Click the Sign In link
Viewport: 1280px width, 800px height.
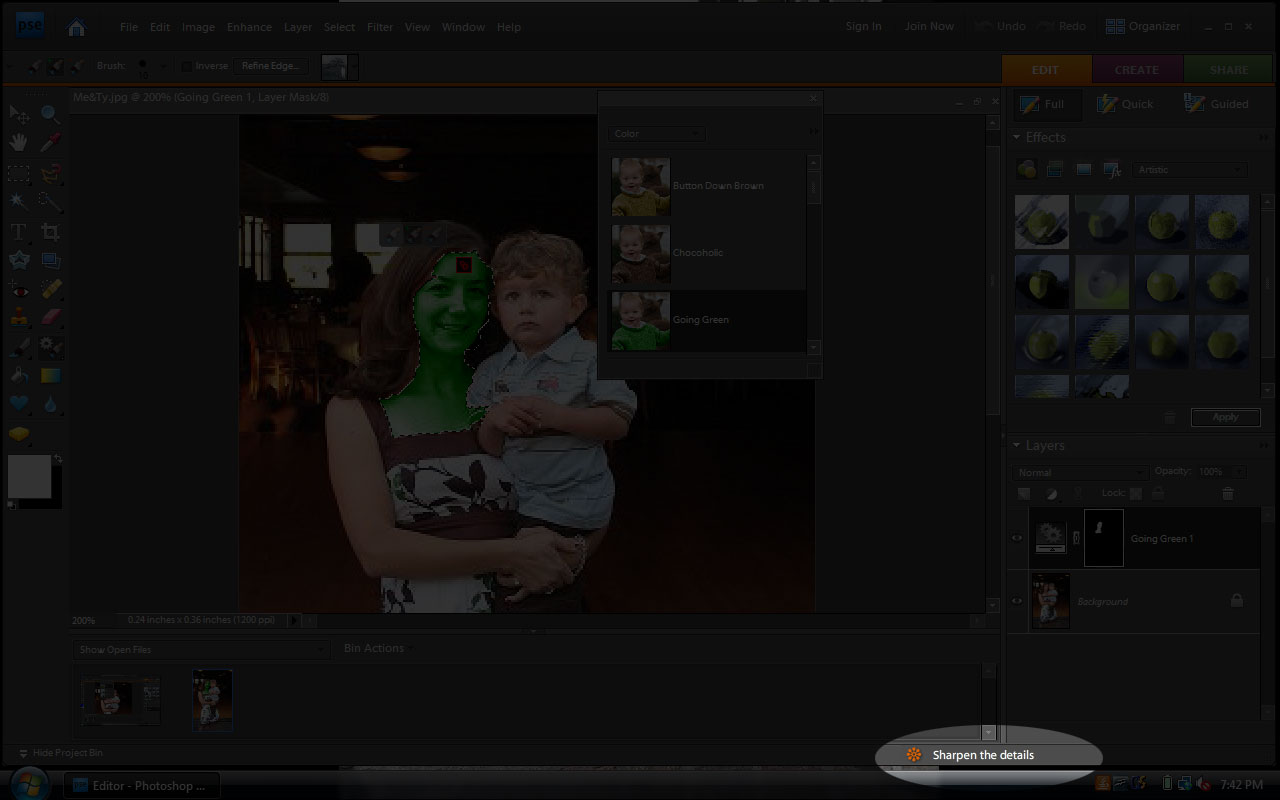click(x=863, y=26)
